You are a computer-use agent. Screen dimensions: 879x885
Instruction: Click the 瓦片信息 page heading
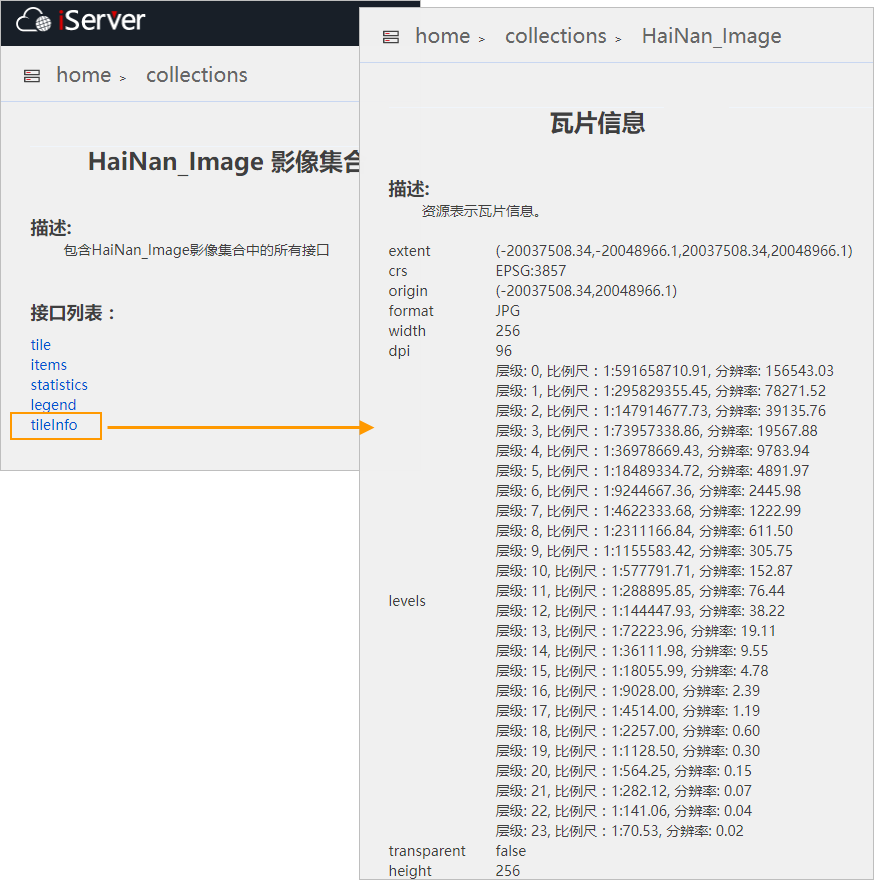597,123
